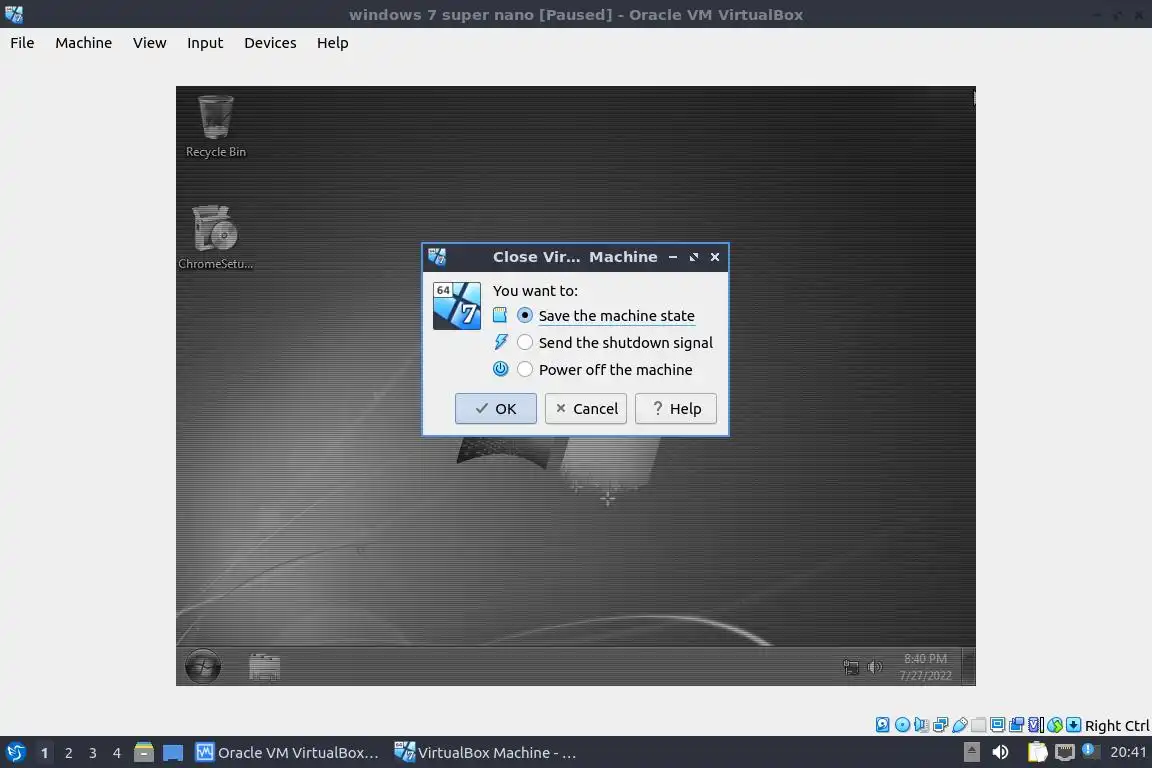Select Send the shutdown signal option

(614, 342)
